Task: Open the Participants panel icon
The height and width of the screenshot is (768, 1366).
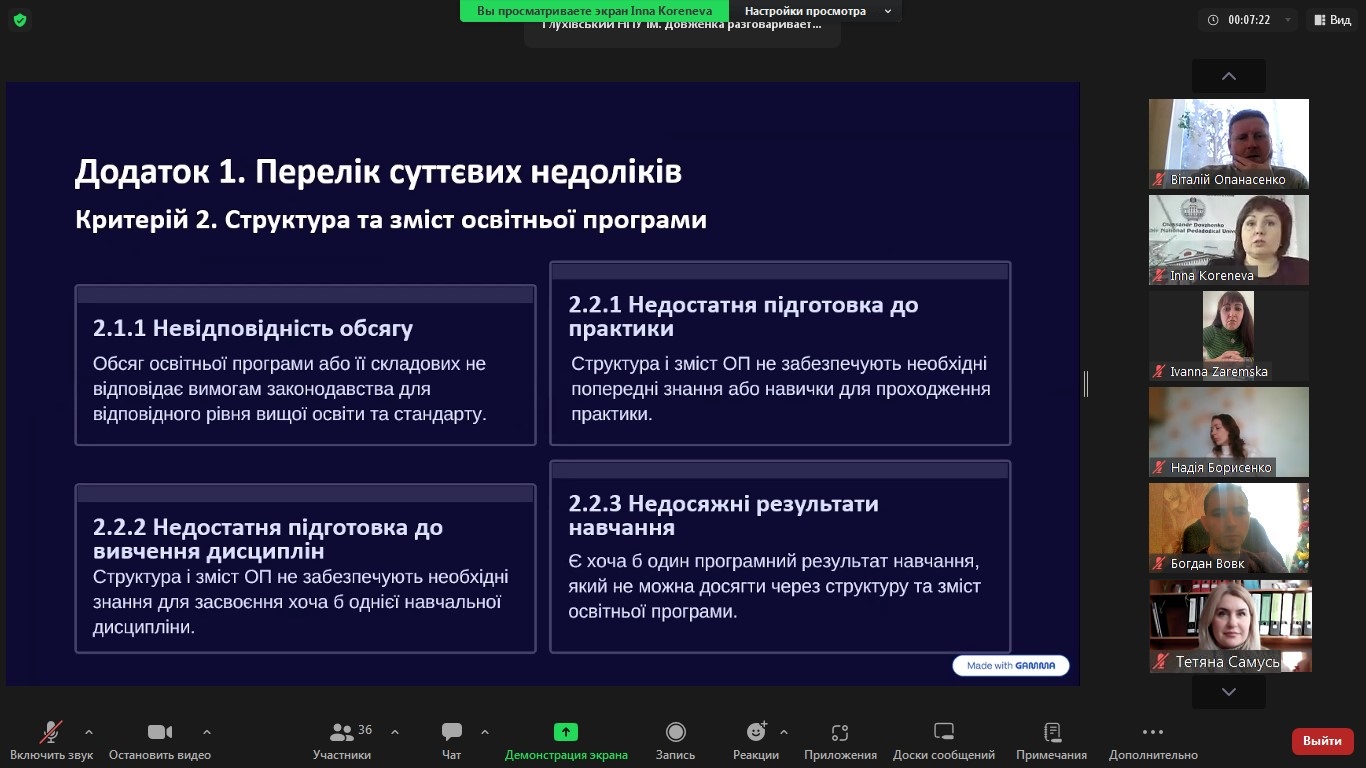Action: [342, 733]
